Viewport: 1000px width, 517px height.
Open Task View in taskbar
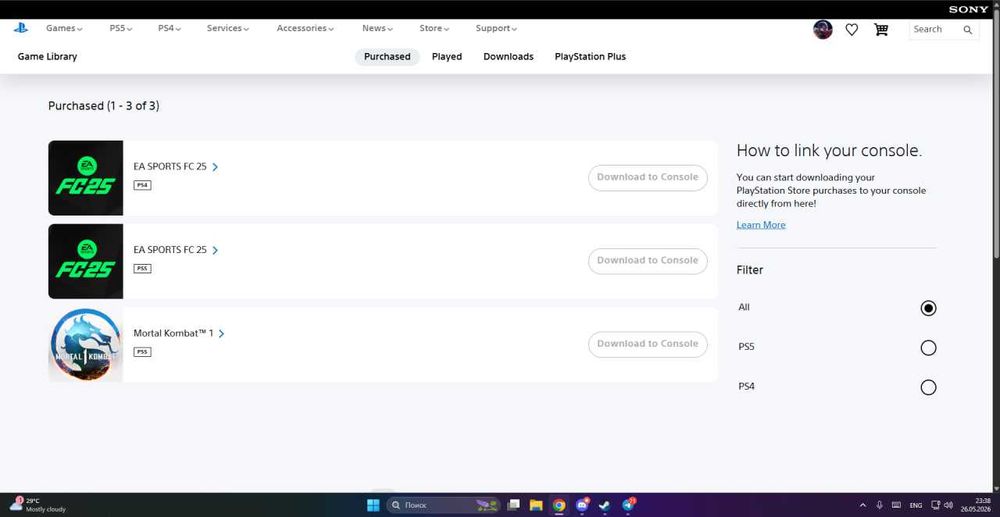point(513,506)
